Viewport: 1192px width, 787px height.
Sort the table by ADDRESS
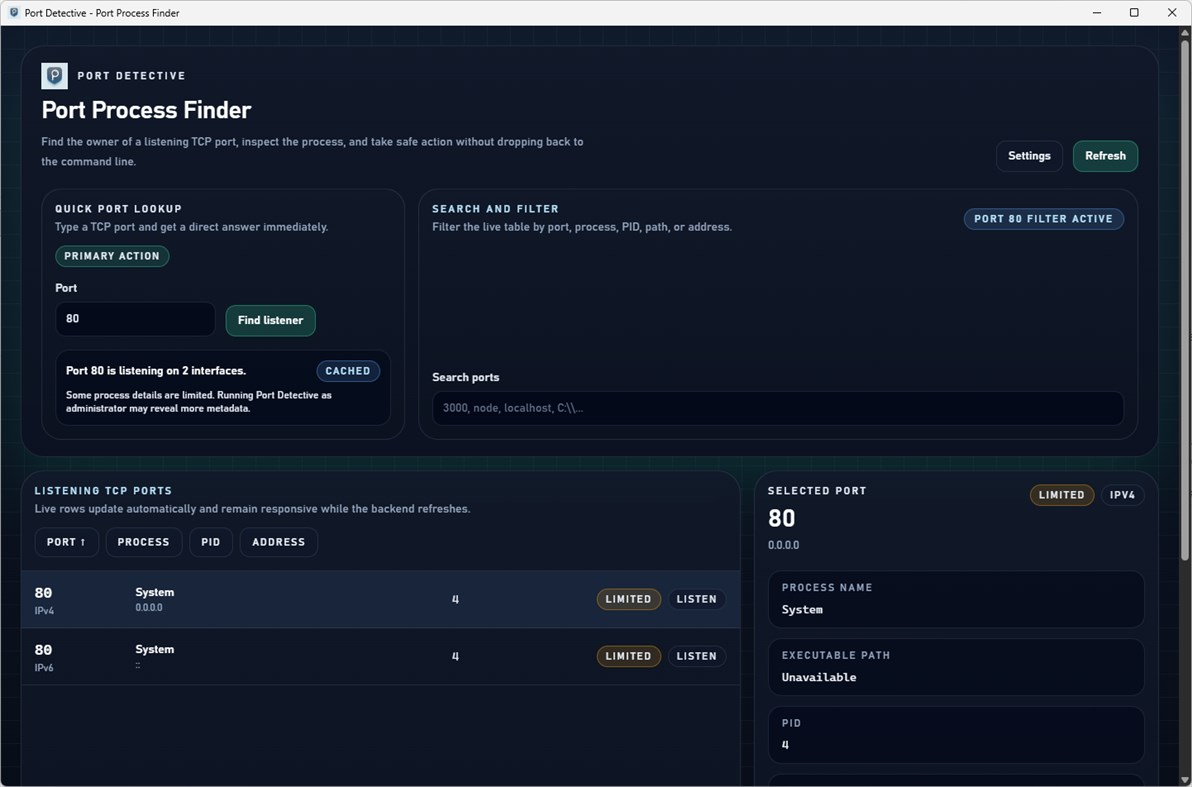coord(278,541)
